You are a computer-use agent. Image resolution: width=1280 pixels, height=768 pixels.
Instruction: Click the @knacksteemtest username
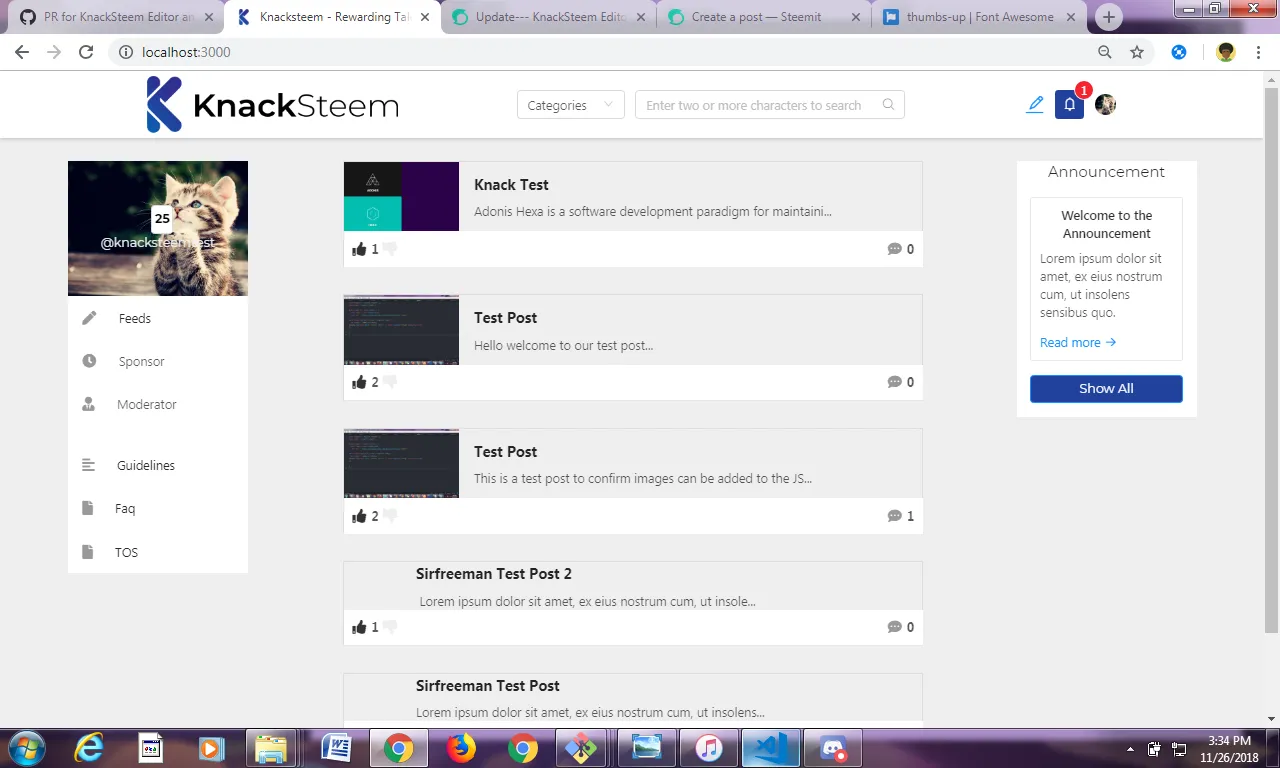[158, 243]
